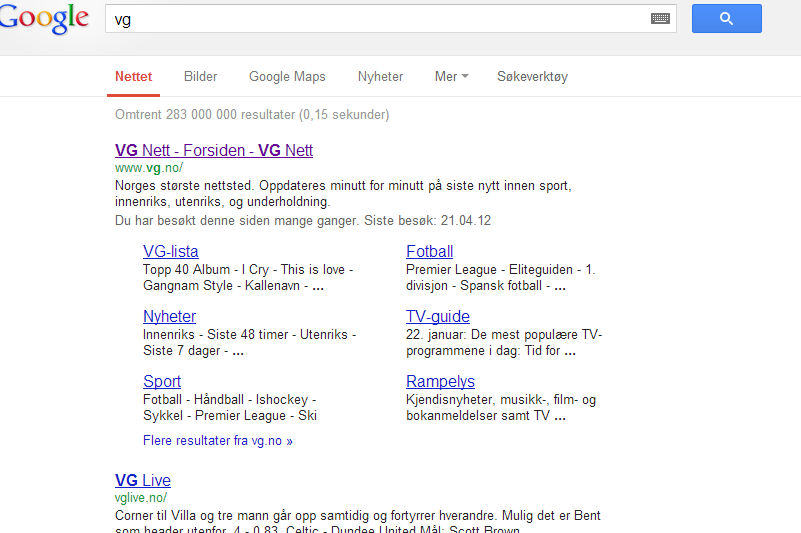
Task: Click 'Norges største nettsted' description text
Action: tap(184, 186)
